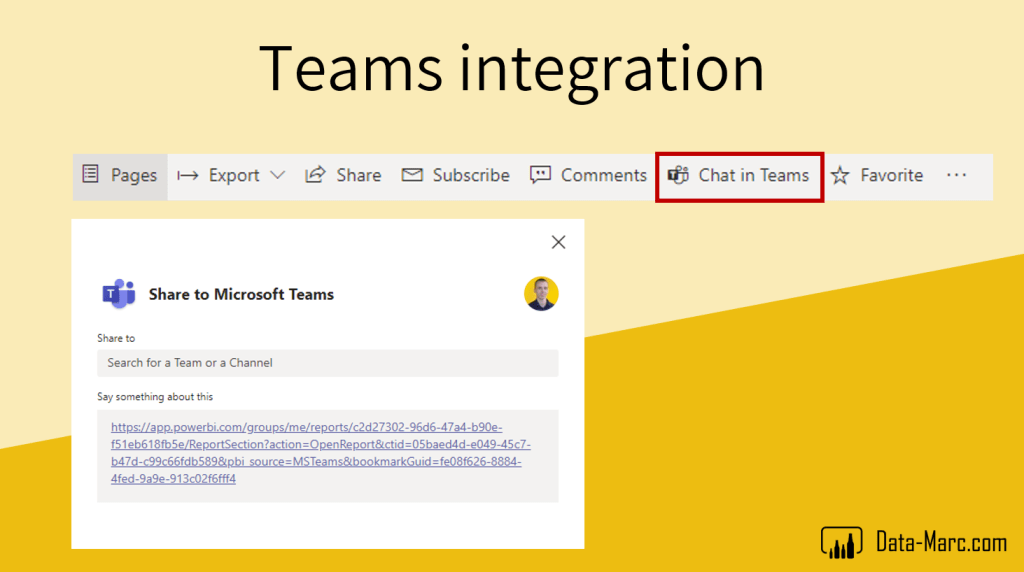Focus the Search for a Team or Channel field
Screen dimensions: 1024x572
pos(327,363)
